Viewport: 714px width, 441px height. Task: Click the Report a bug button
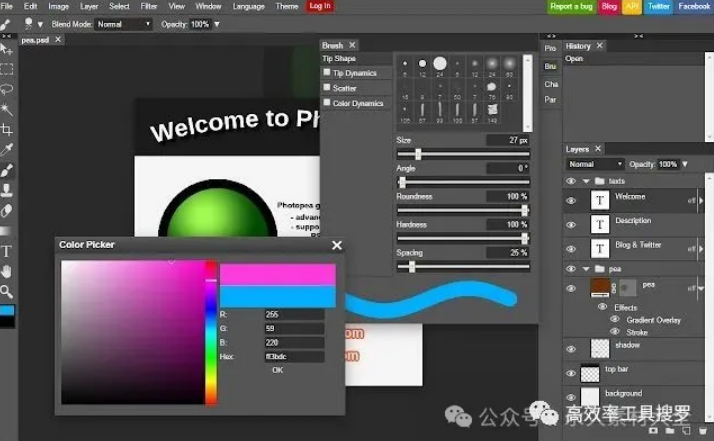pos(571,6)
